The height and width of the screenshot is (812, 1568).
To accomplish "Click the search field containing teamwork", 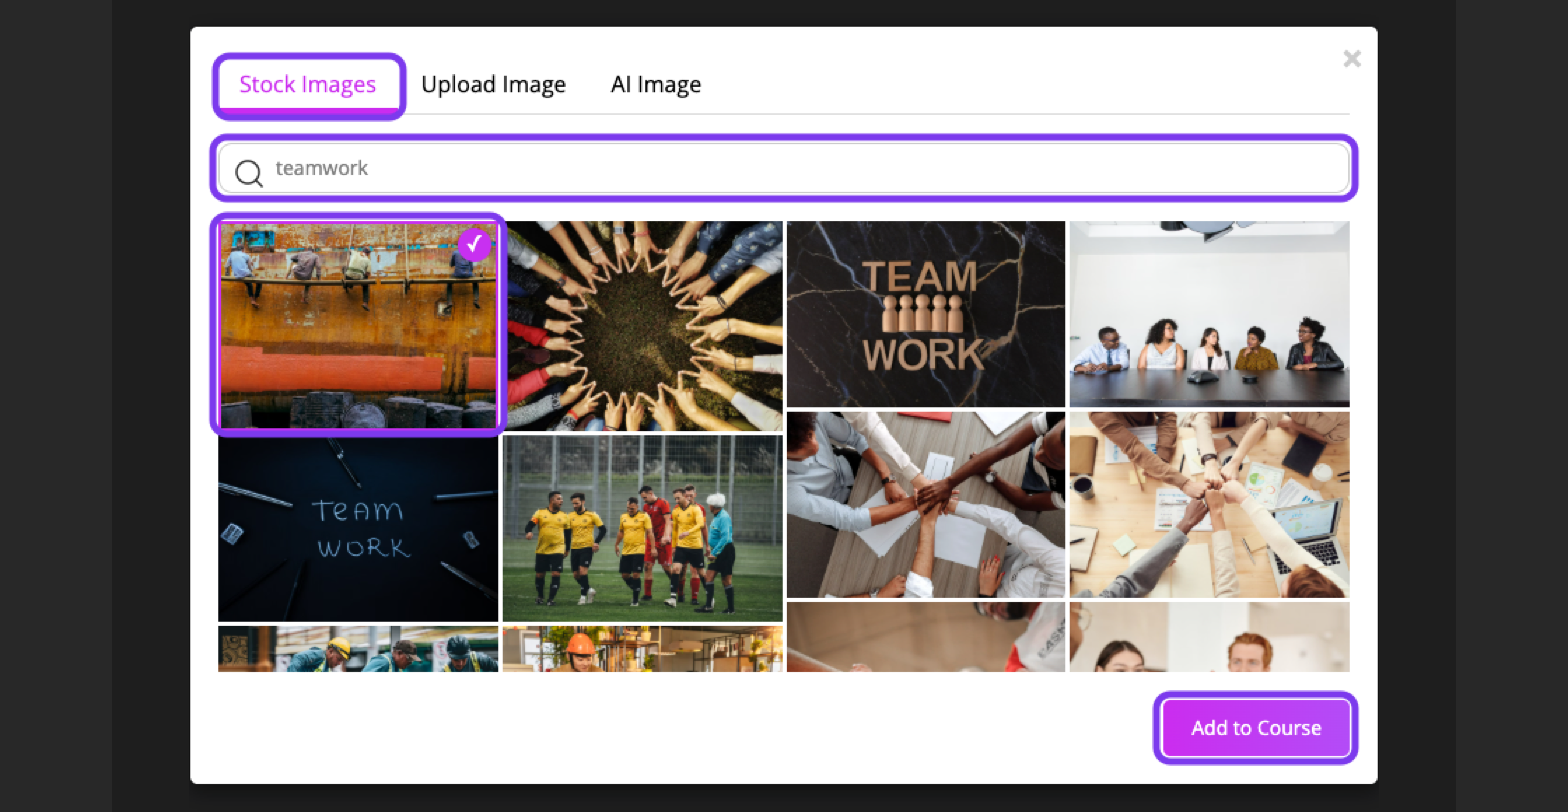I will coord(784,168).
